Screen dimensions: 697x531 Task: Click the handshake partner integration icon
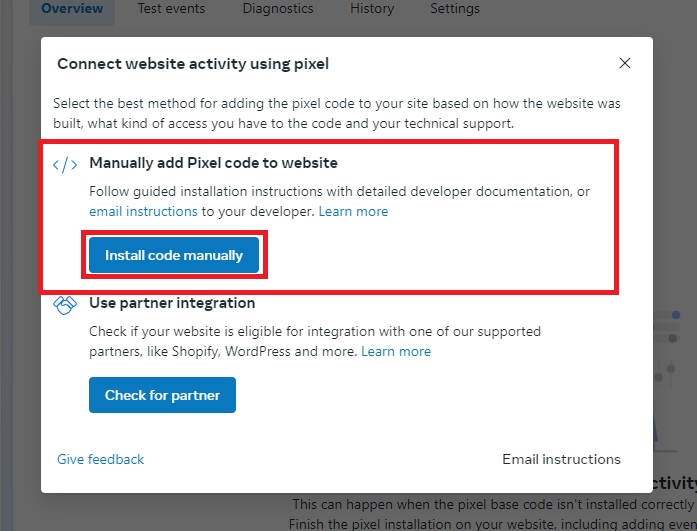click(x=65, y=305)
